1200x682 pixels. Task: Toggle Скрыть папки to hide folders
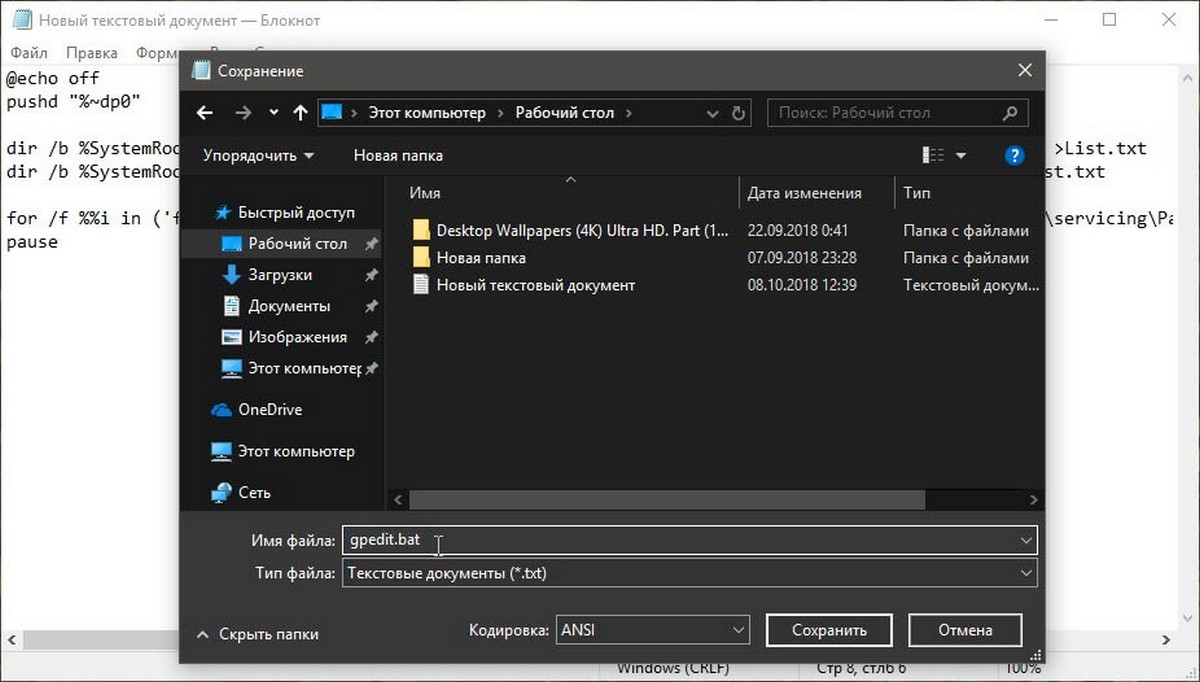pos(257,633)
